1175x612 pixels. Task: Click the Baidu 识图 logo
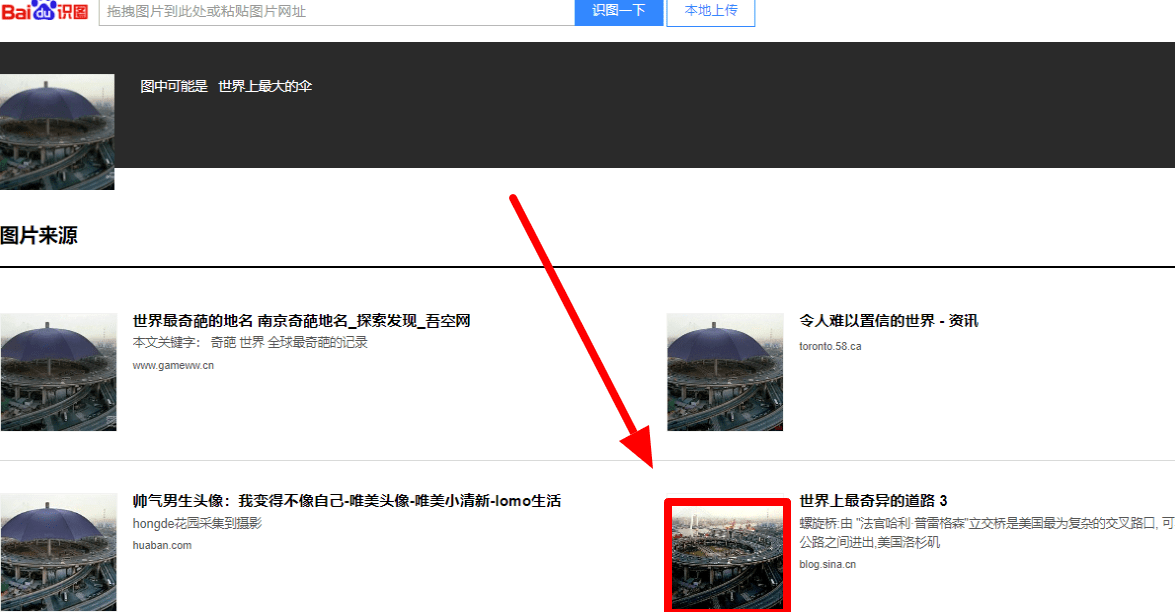[44, 11]
